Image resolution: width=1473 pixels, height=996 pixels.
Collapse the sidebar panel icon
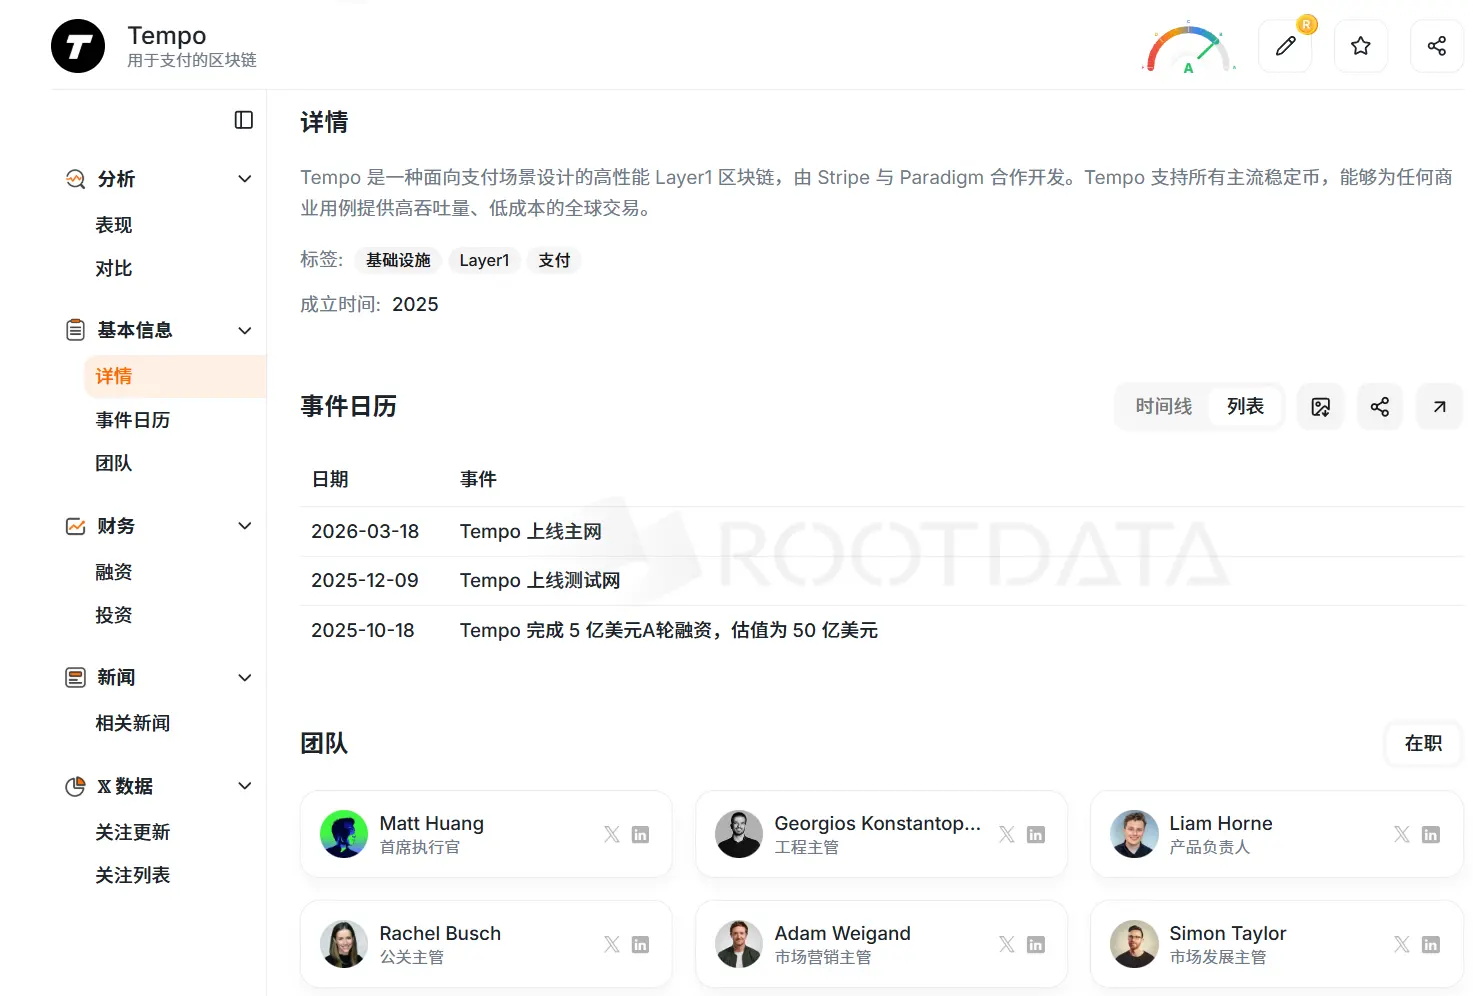pos(244,120)
